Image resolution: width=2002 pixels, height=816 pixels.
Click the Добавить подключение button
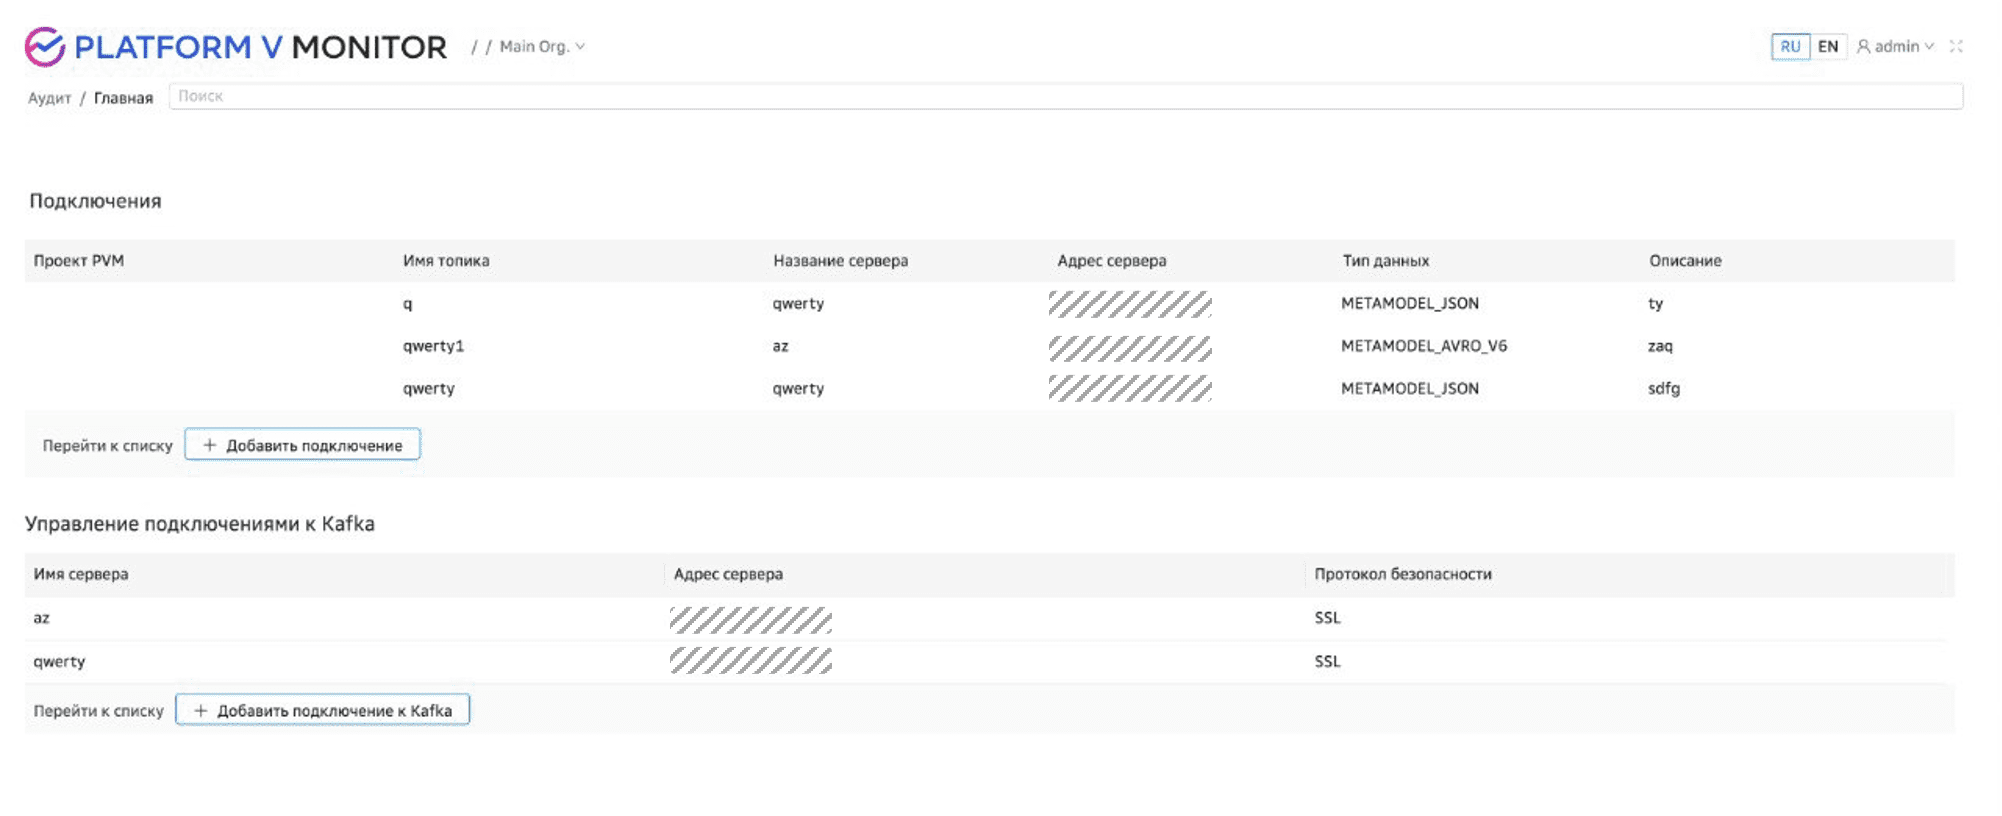click(x=302, y=445)
